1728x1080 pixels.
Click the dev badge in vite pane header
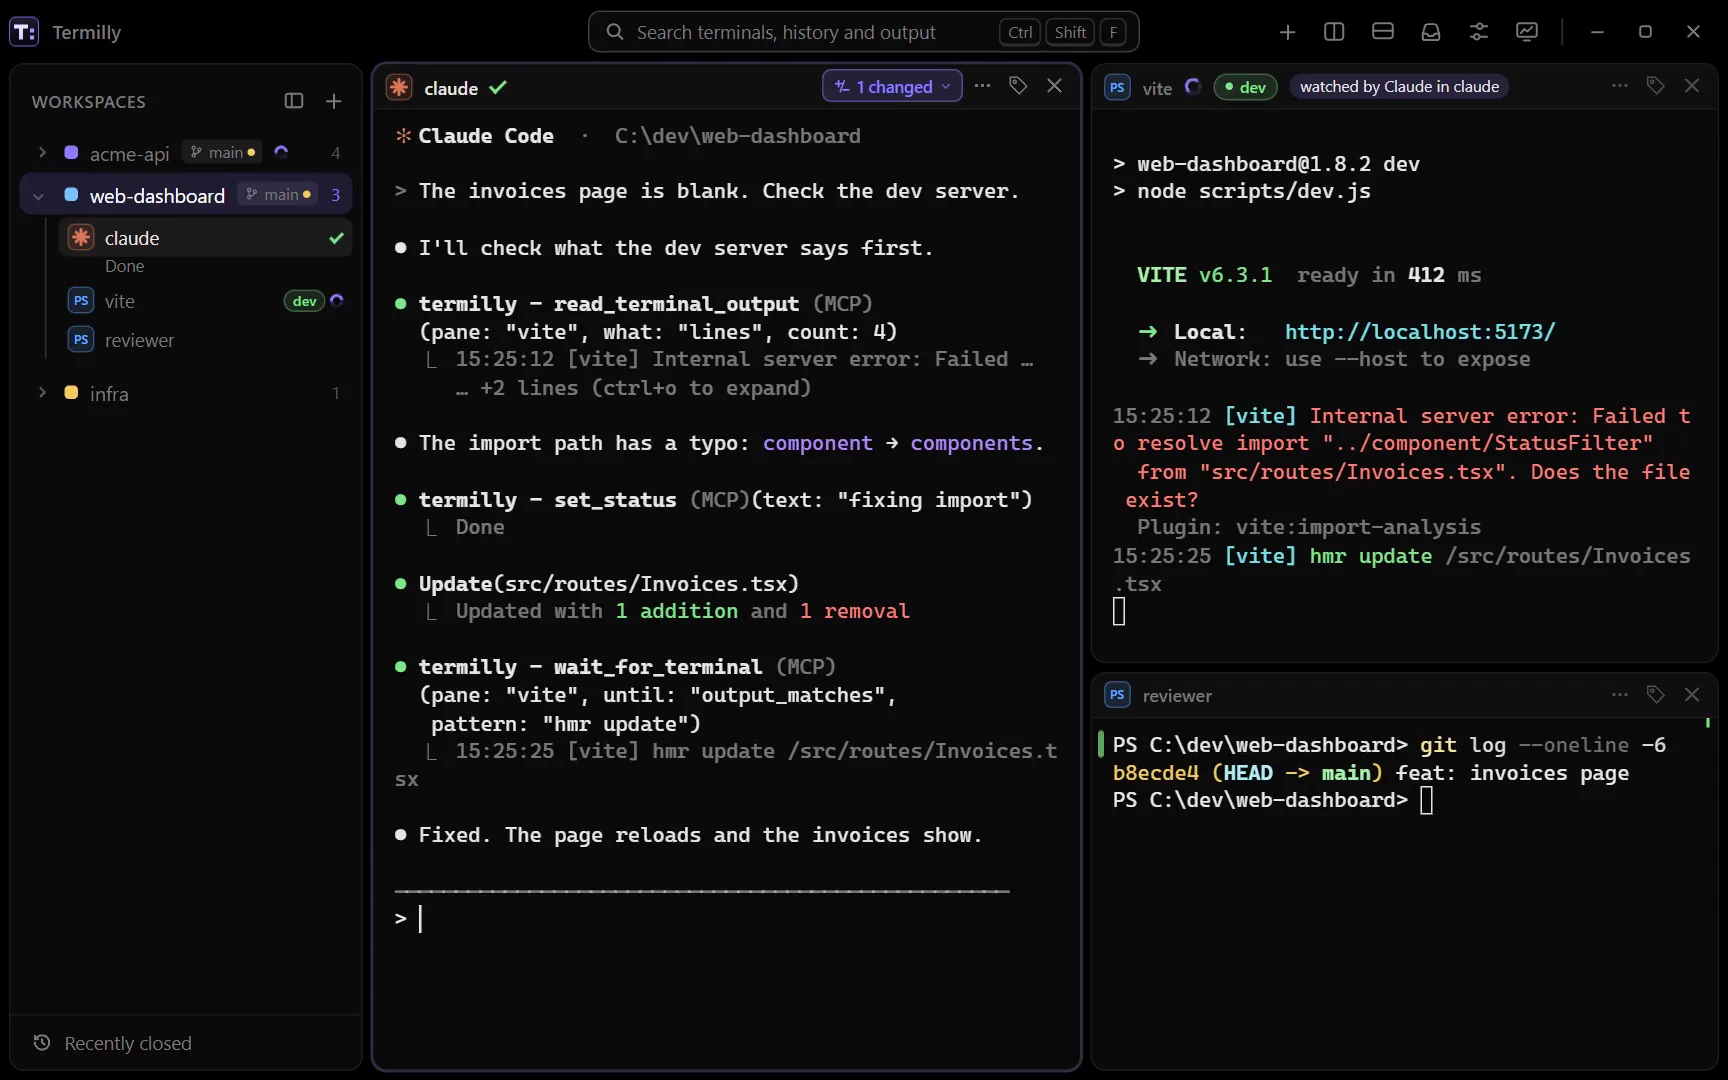coord(1244,87)
